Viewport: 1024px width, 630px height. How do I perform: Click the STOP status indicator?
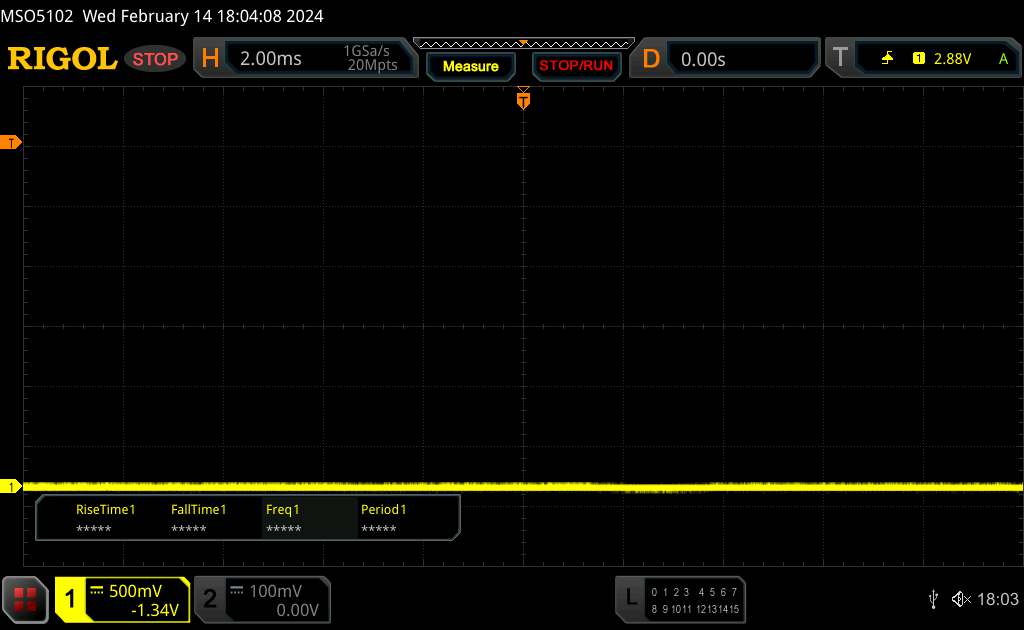pos(155,59)
